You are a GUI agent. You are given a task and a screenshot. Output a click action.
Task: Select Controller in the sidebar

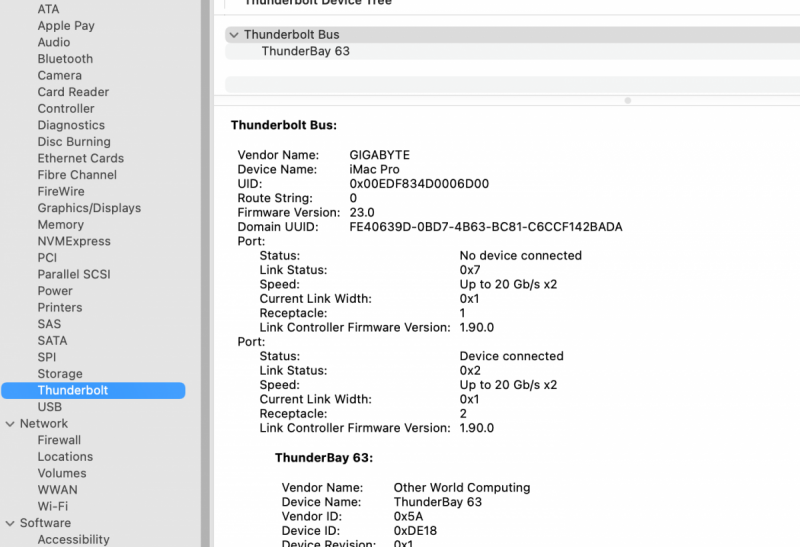66,109
